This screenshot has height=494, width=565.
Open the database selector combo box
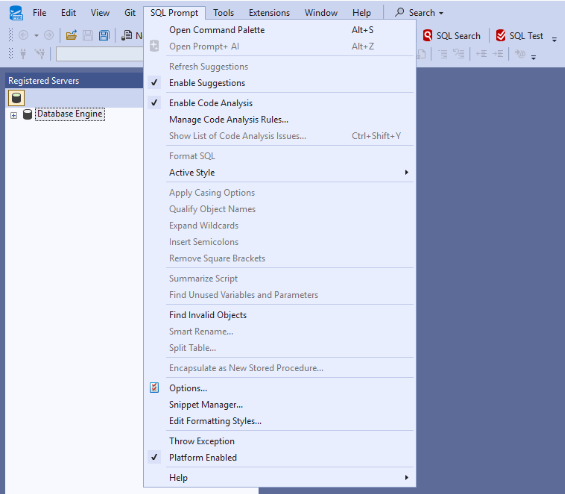100,54
